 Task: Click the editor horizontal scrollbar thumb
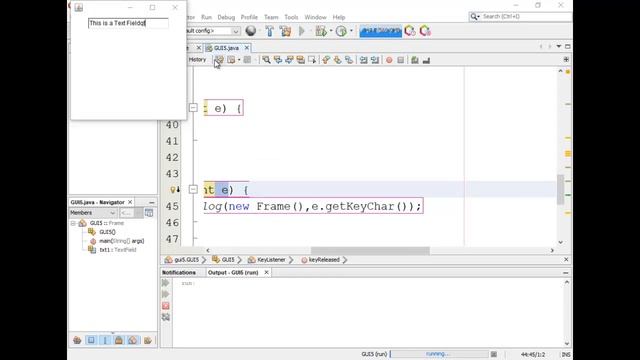370,250
